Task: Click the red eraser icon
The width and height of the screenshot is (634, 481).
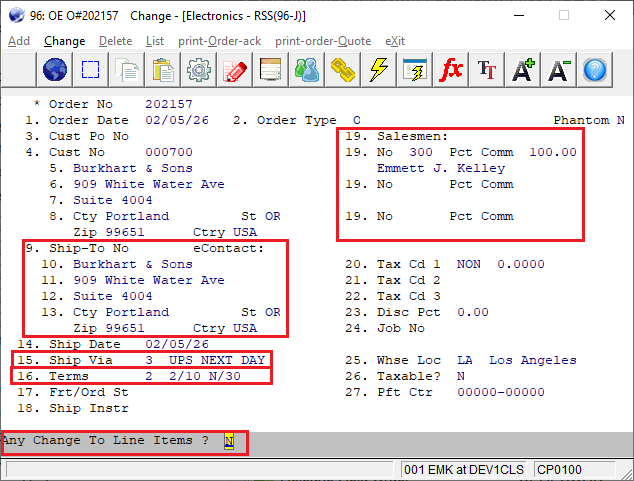Action: click(x=235, y=70)
